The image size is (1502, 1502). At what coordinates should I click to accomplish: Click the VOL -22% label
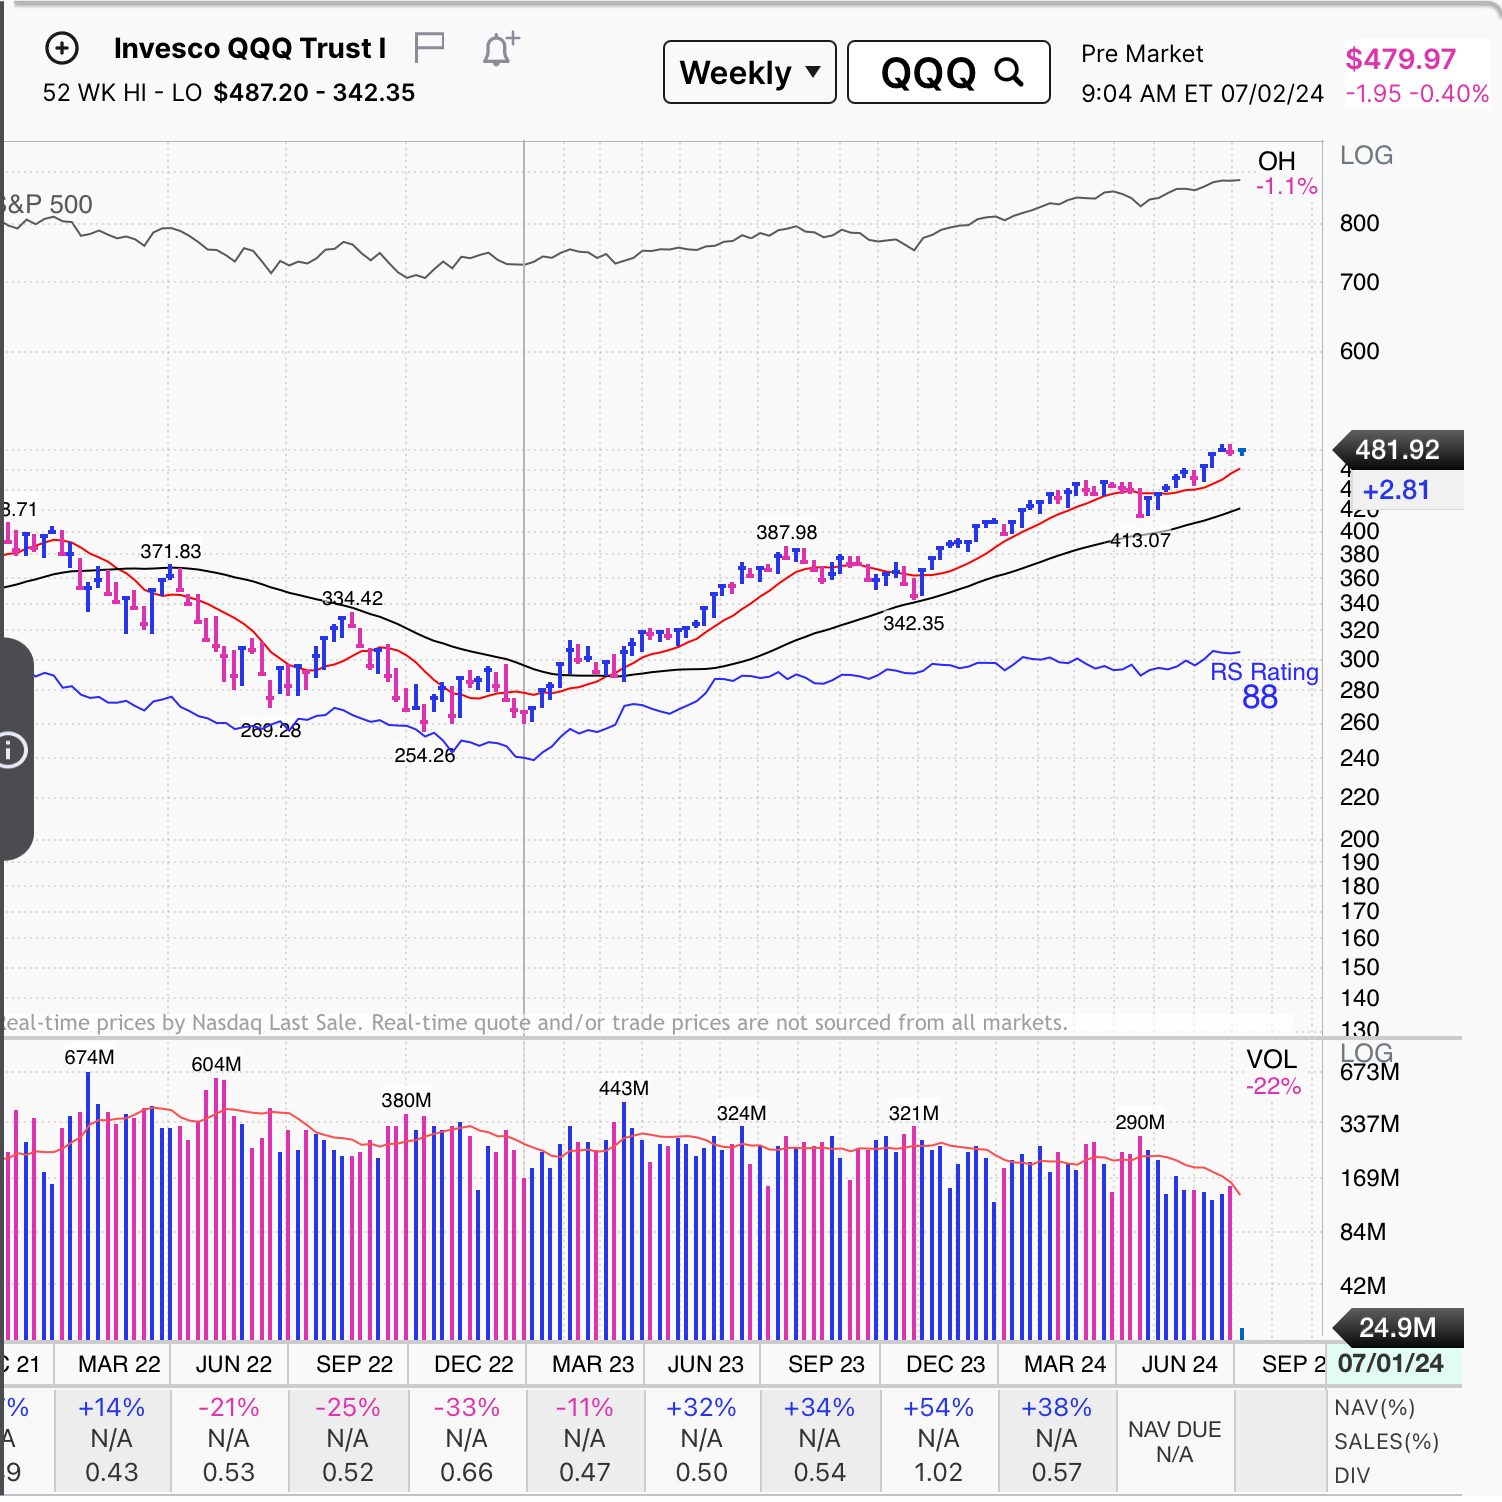1272,1072
